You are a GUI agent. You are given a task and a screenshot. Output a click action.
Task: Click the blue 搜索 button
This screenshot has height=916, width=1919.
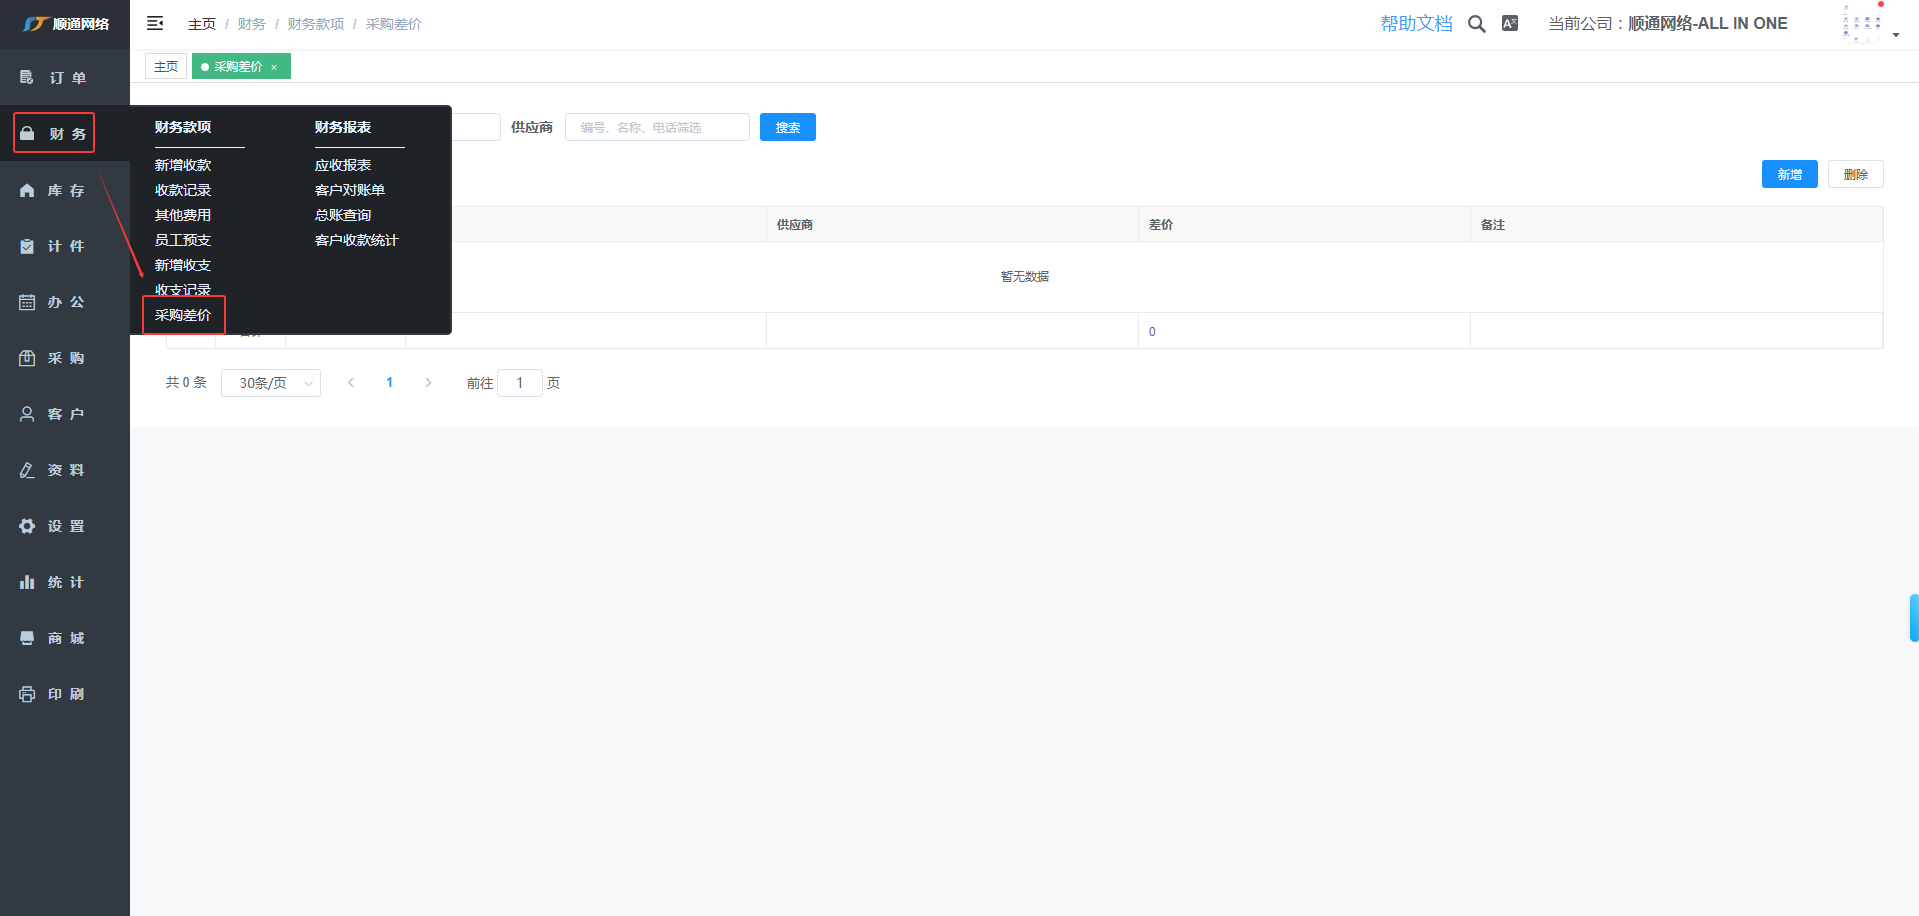[x=787, y=127]
